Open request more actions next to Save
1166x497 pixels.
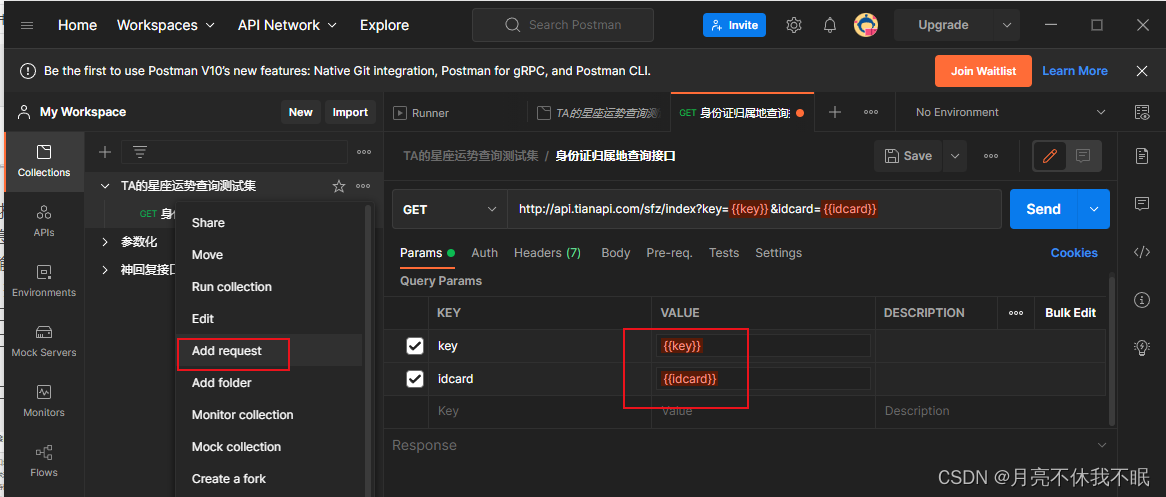[991, 156]
